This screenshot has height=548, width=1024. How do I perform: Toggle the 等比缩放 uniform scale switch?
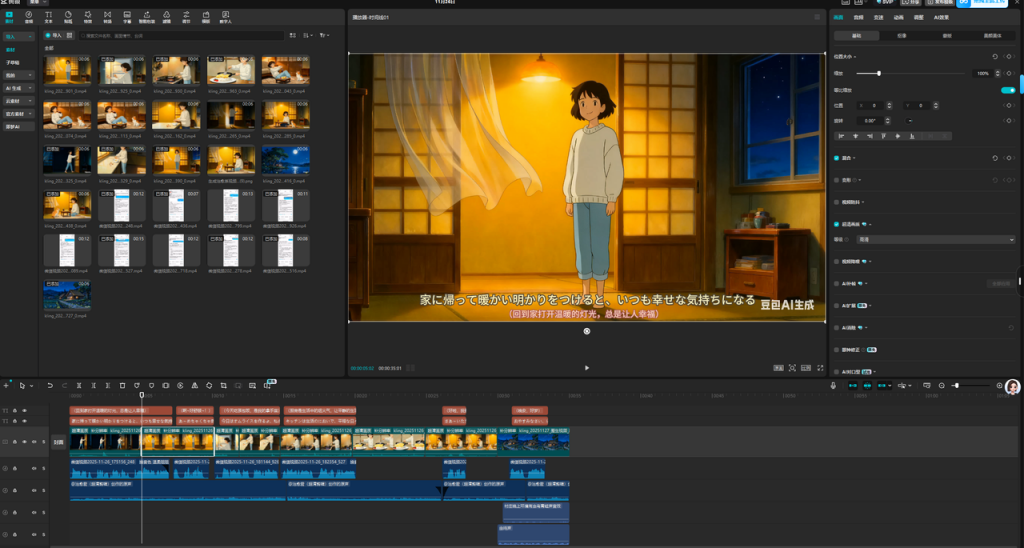click(x=1007, y=89)
